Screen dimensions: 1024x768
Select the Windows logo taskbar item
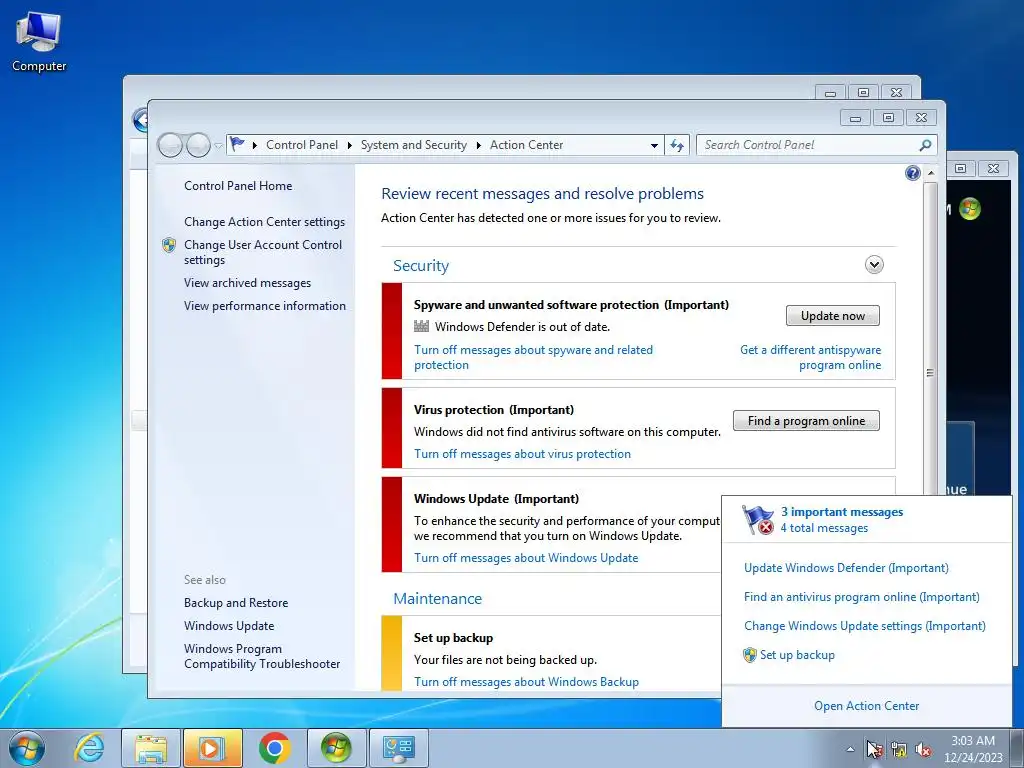(336, 748)
